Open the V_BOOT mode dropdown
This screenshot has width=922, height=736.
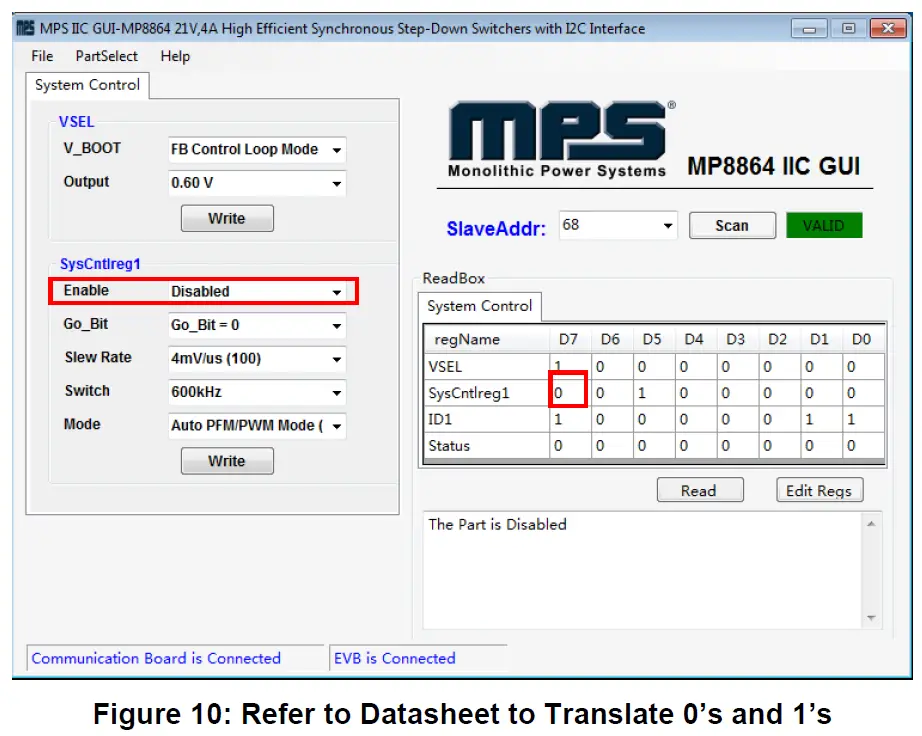click(x=257, y=149)
